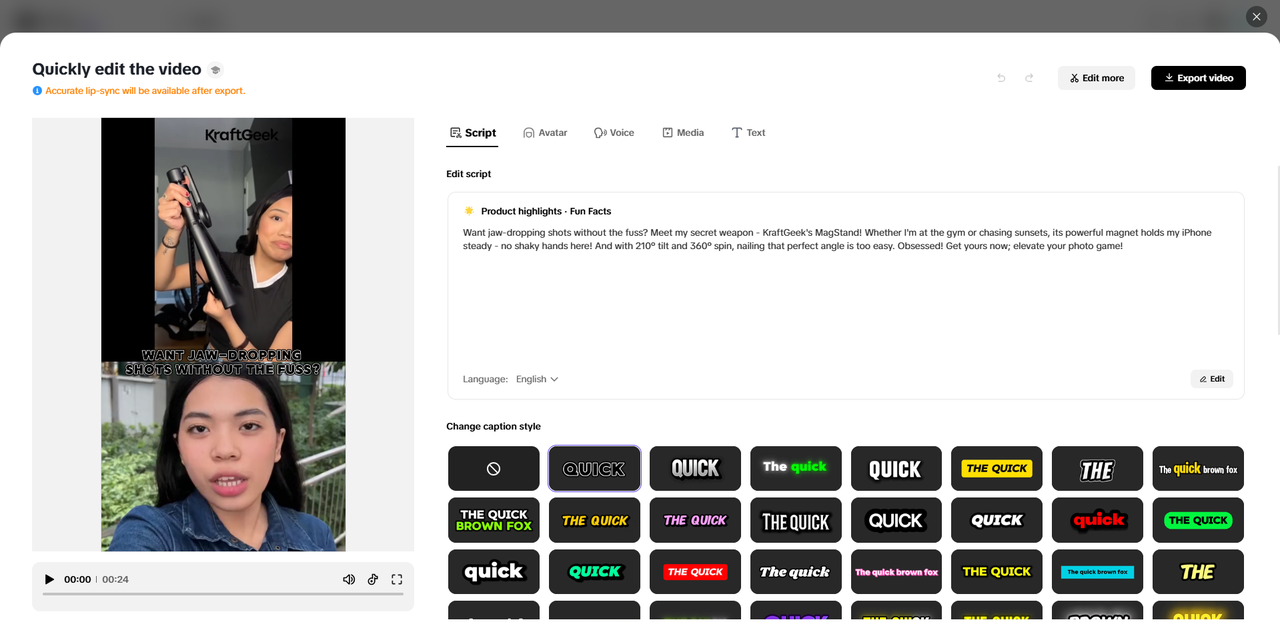
Task: Open the Media panel icon
Action: [x=667, y=132]
